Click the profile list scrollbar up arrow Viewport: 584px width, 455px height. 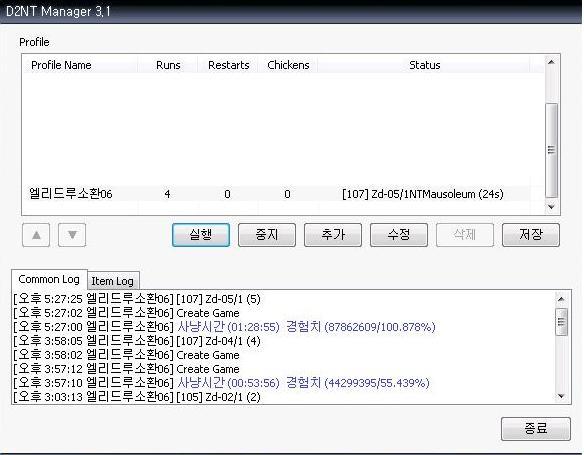click(x=551, y=62)
